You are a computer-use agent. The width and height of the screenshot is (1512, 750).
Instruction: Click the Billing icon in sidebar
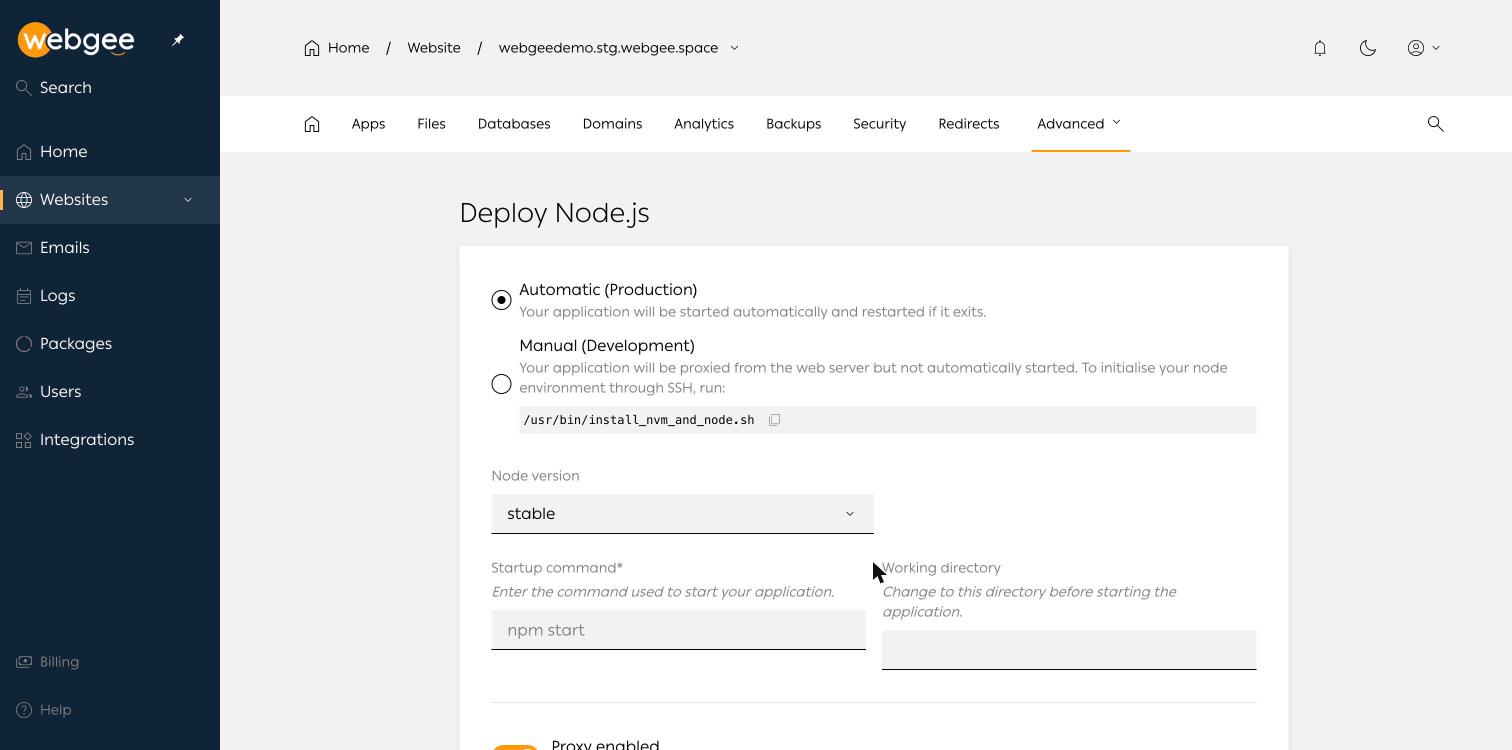24,662
